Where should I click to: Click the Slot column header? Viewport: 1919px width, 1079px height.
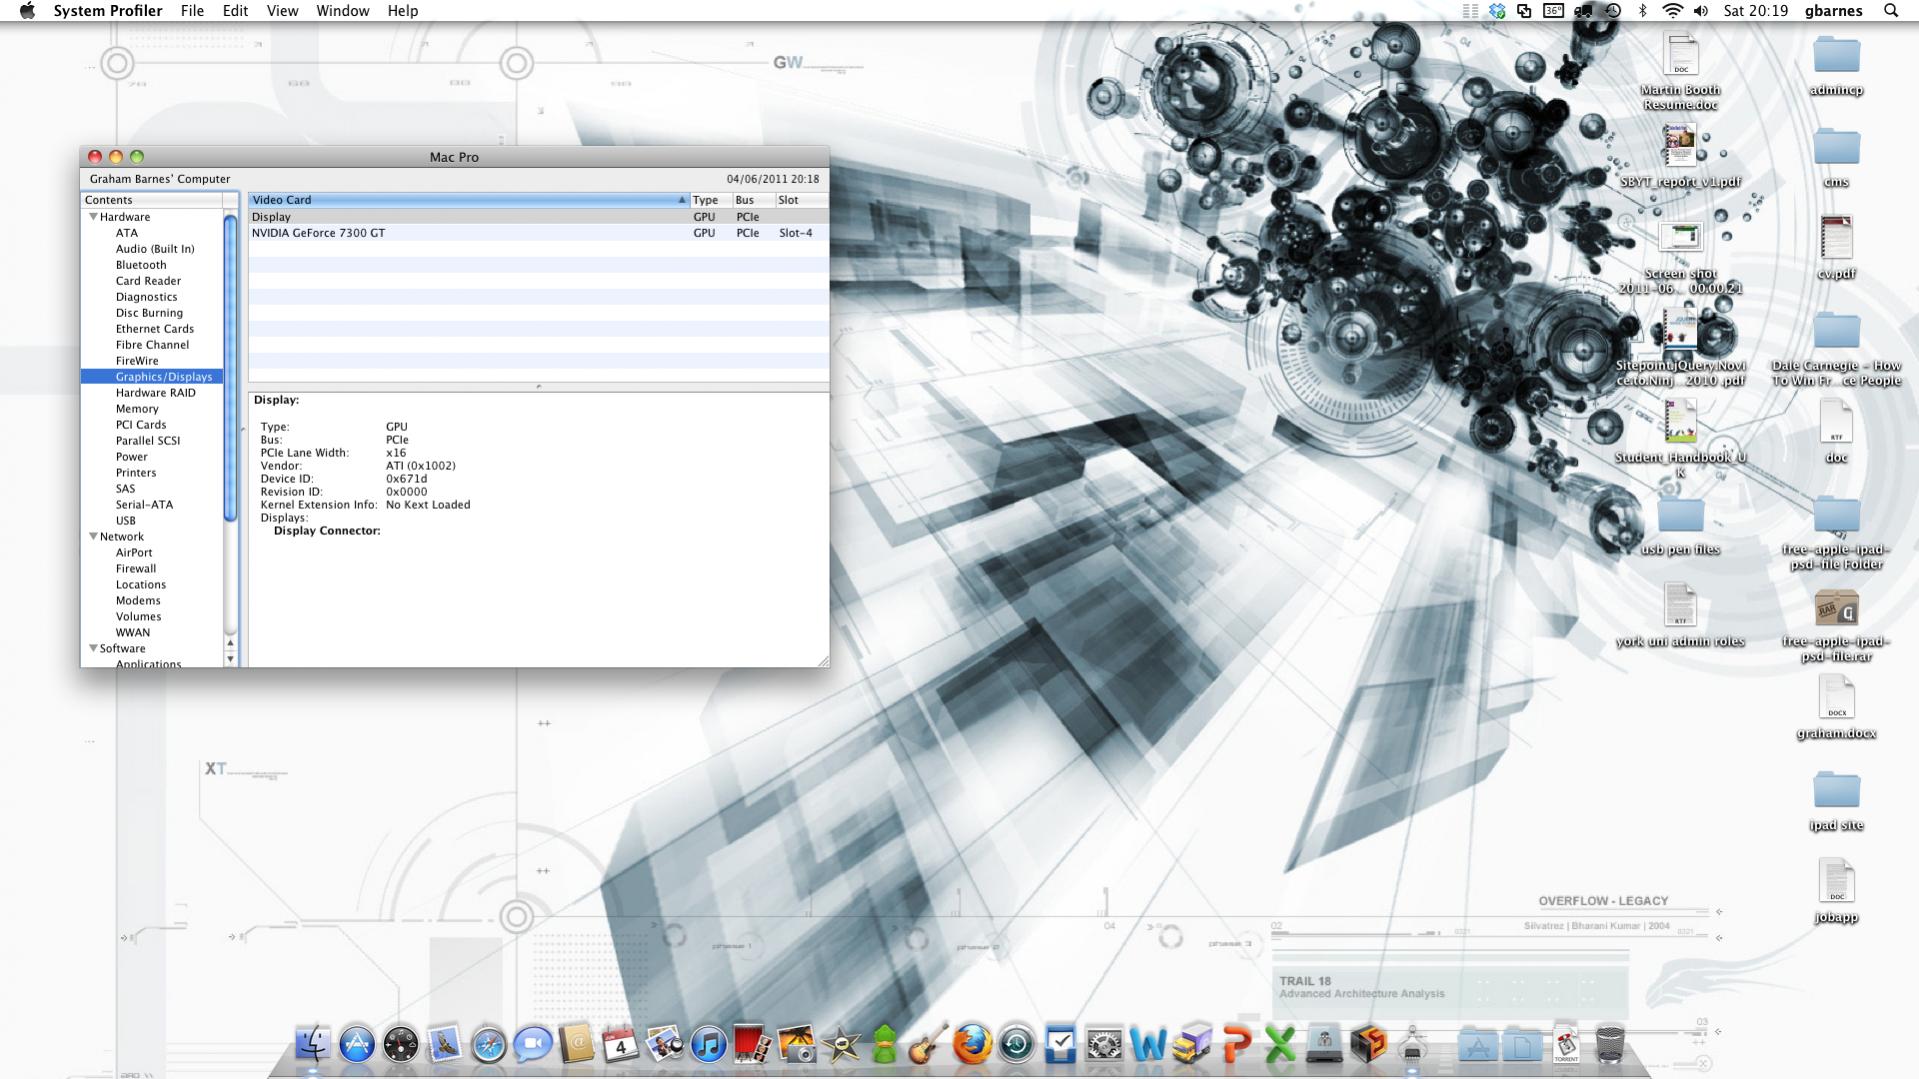(x=801, y=200)
